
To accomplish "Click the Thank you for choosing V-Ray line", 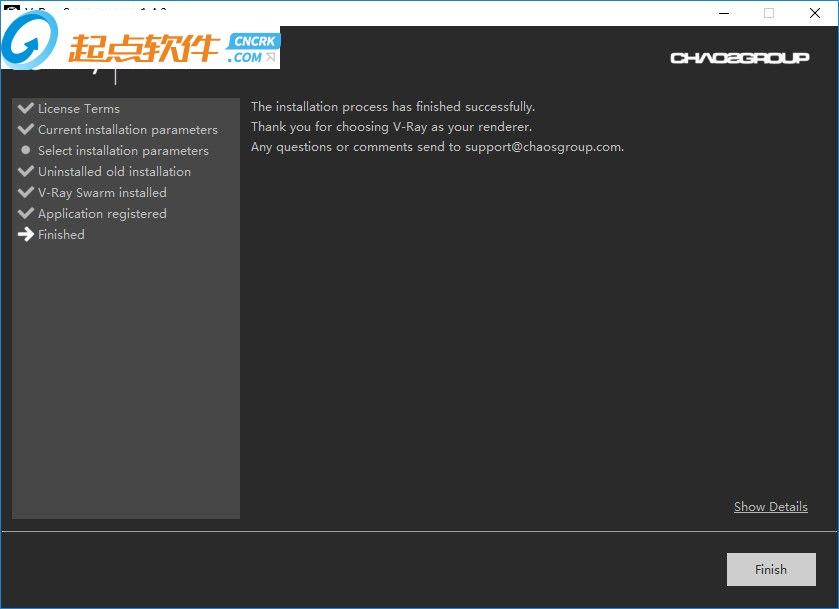I will (x=391, y=127).
